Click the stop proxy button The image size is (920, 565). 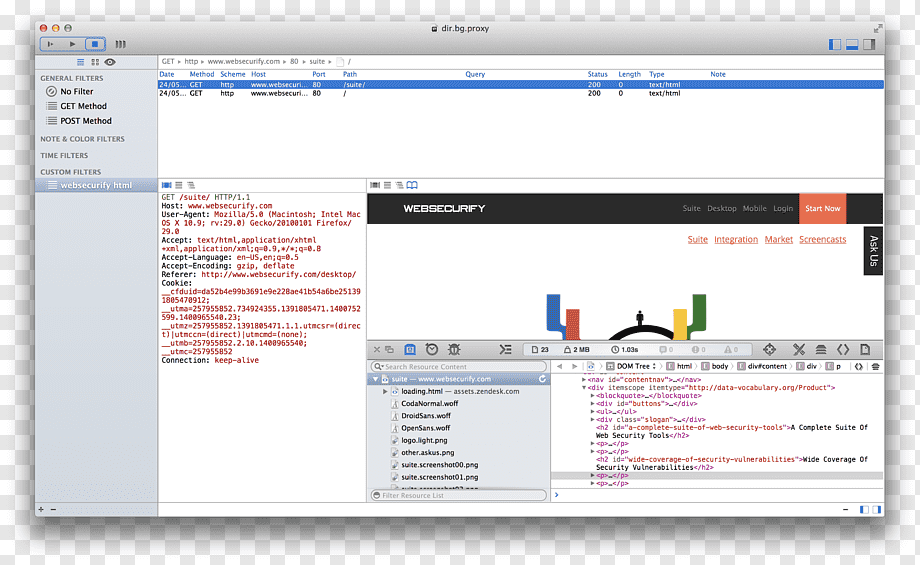tap(94, 44)
